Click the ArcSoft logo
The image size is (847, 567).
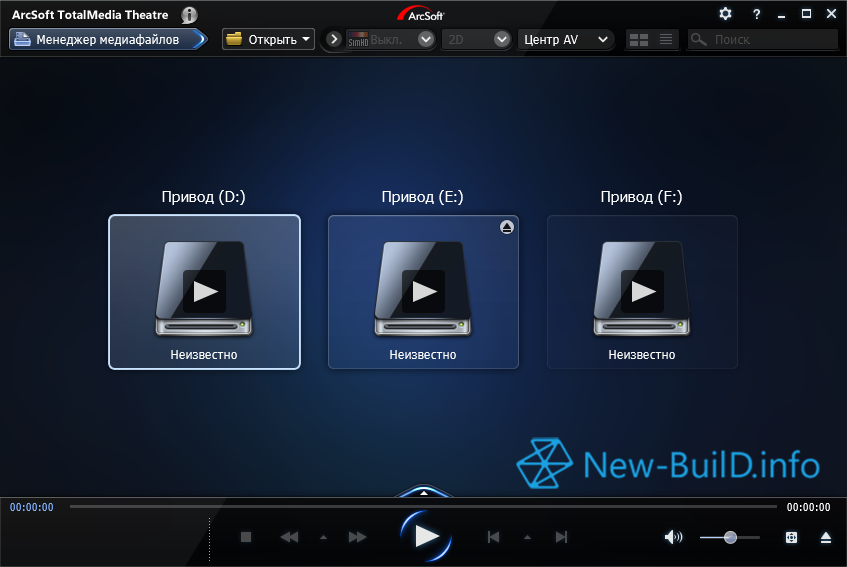click(421, 14)
